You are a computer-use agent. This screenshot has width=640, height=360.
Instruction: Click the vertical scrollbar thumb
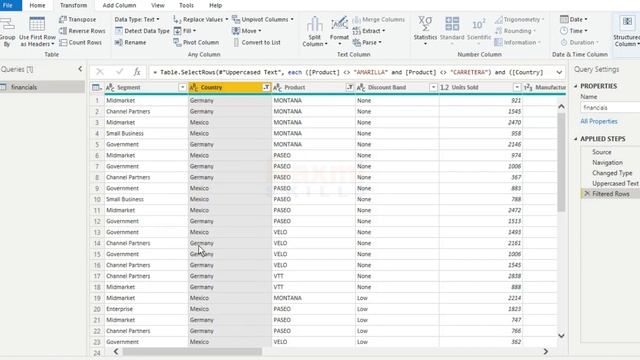coord(561,162)
